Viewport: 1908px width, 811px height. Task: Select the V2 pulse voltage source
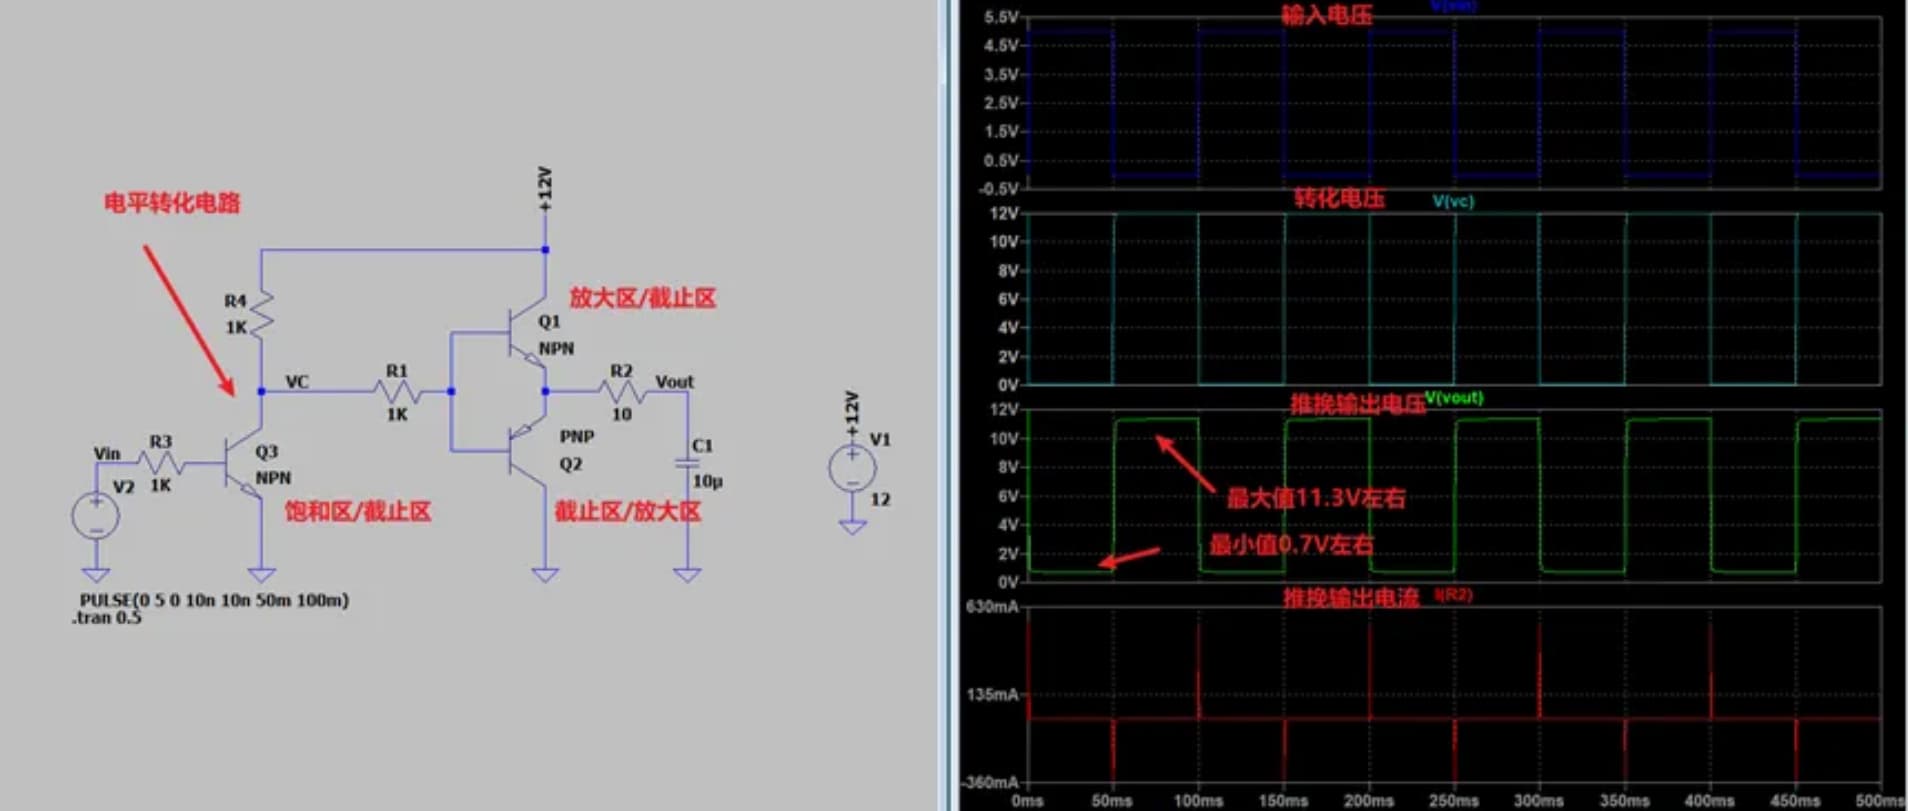96,516
